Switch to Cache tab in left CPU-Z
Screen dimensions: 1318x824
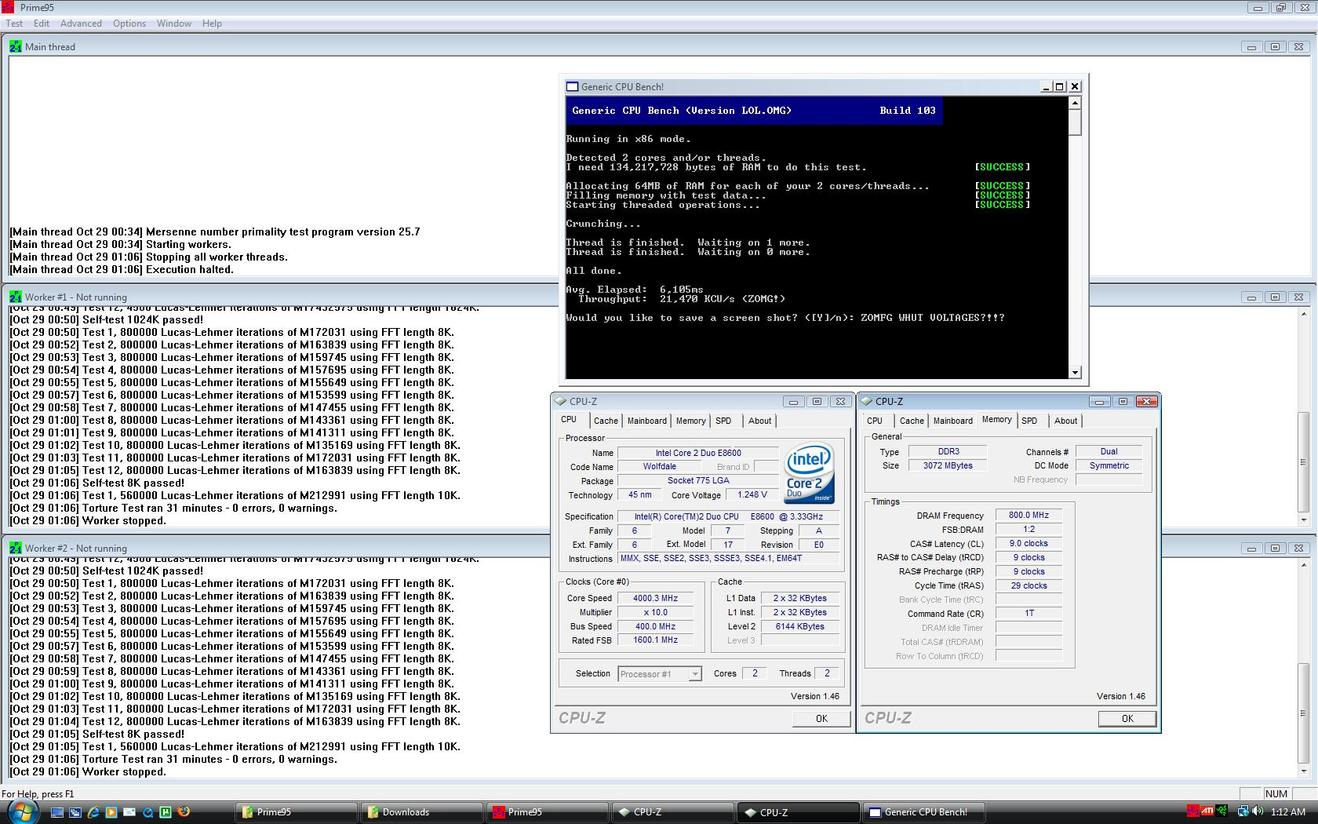click(x=606, y=421)
